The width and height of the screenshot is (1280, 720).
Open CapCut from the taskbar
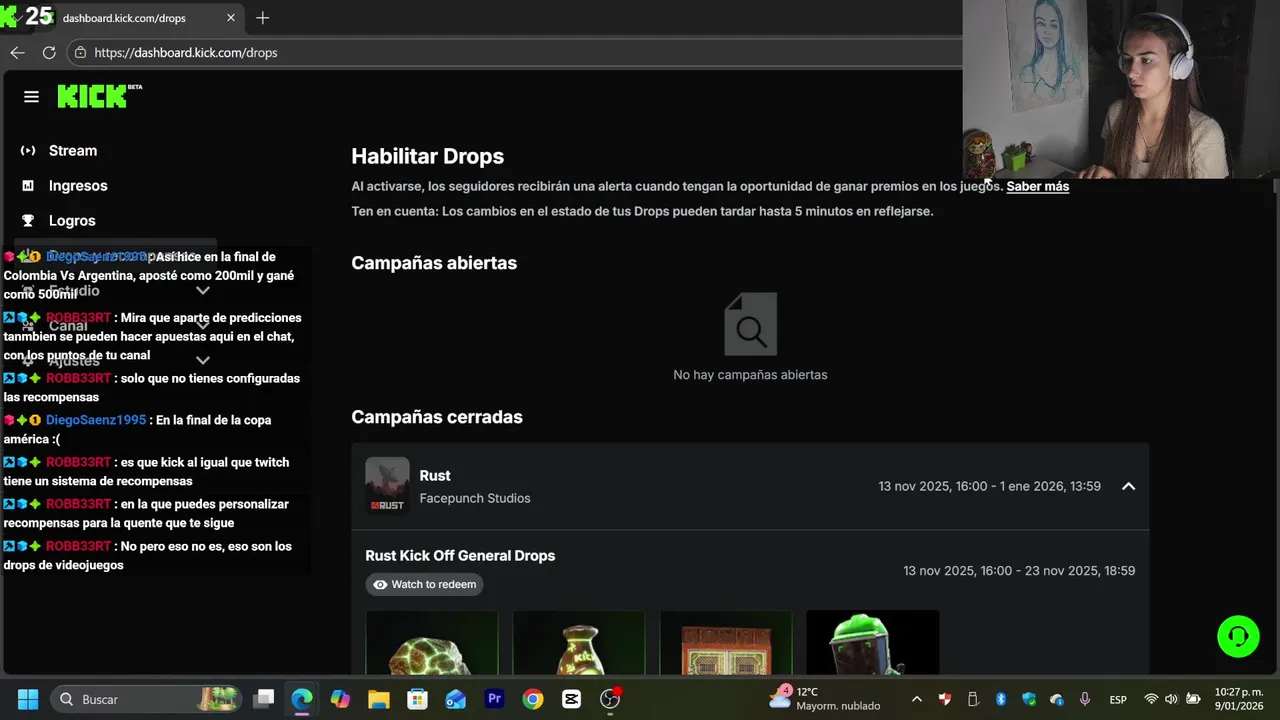coord(571,699)
